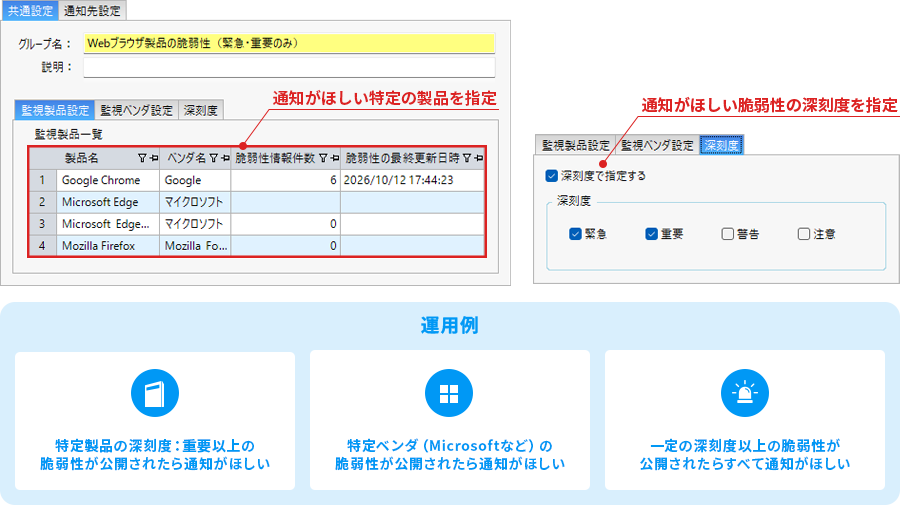Switch to the 共通設定 tab

(x=30, y=10)
